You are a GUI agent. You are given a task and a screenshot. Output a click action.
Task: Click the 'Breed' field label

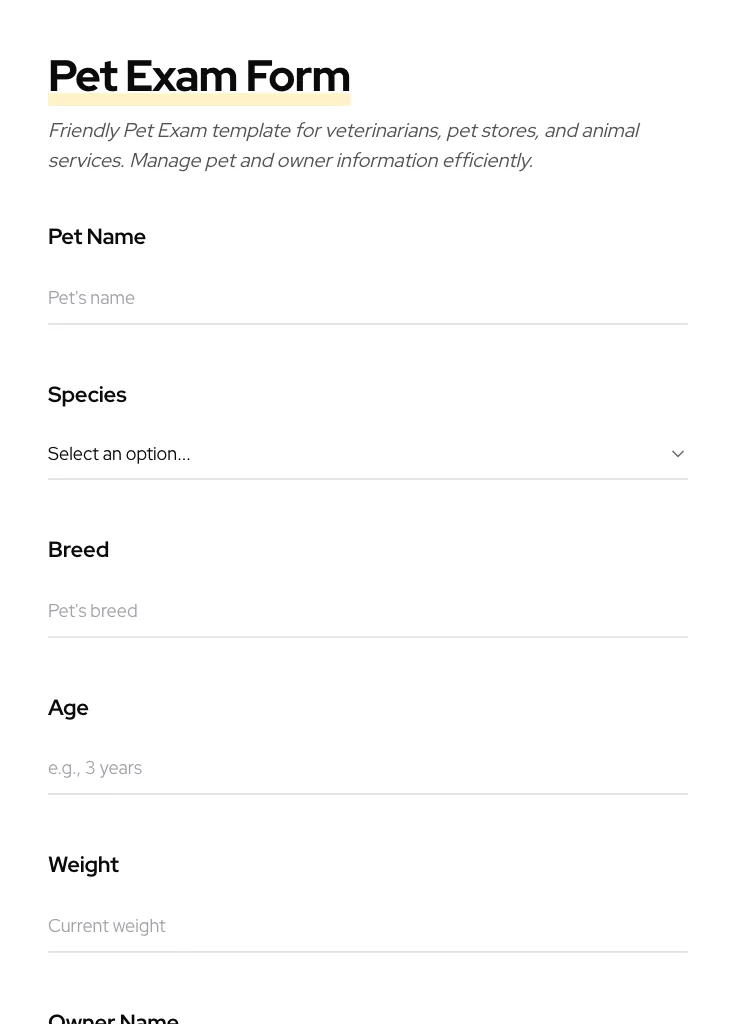click(x=78, y=550)
